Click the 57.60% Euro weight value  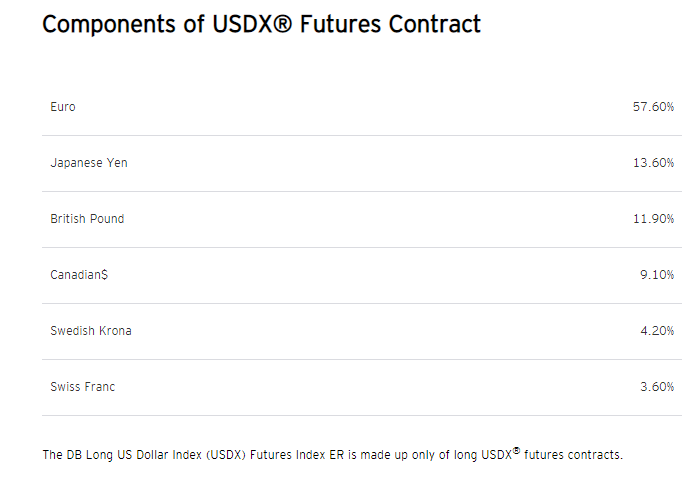pyautogui.click(x=653, y=107)
